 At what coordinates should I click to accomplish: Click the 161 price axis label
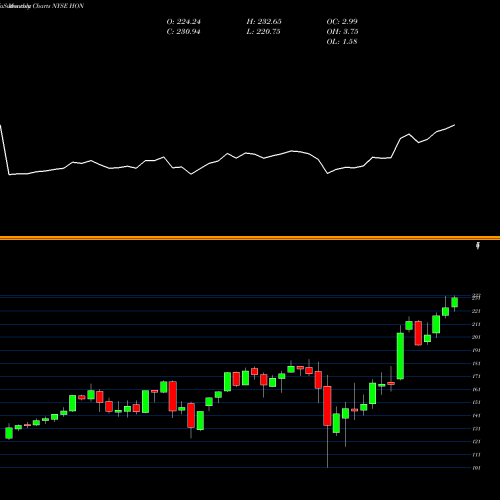pyautogui.click(x=476, y=389)
